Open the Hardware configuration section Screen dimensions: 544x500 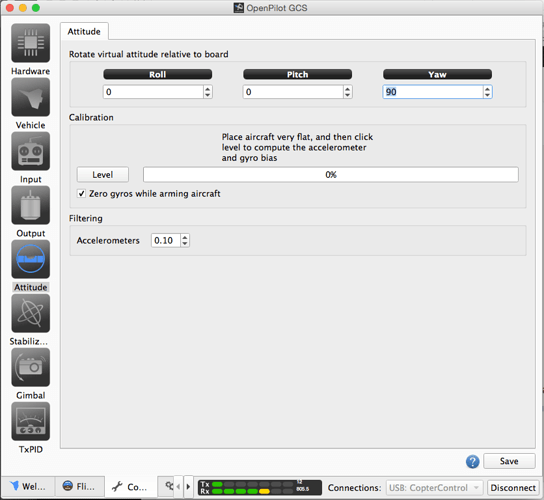coord(31,43)
